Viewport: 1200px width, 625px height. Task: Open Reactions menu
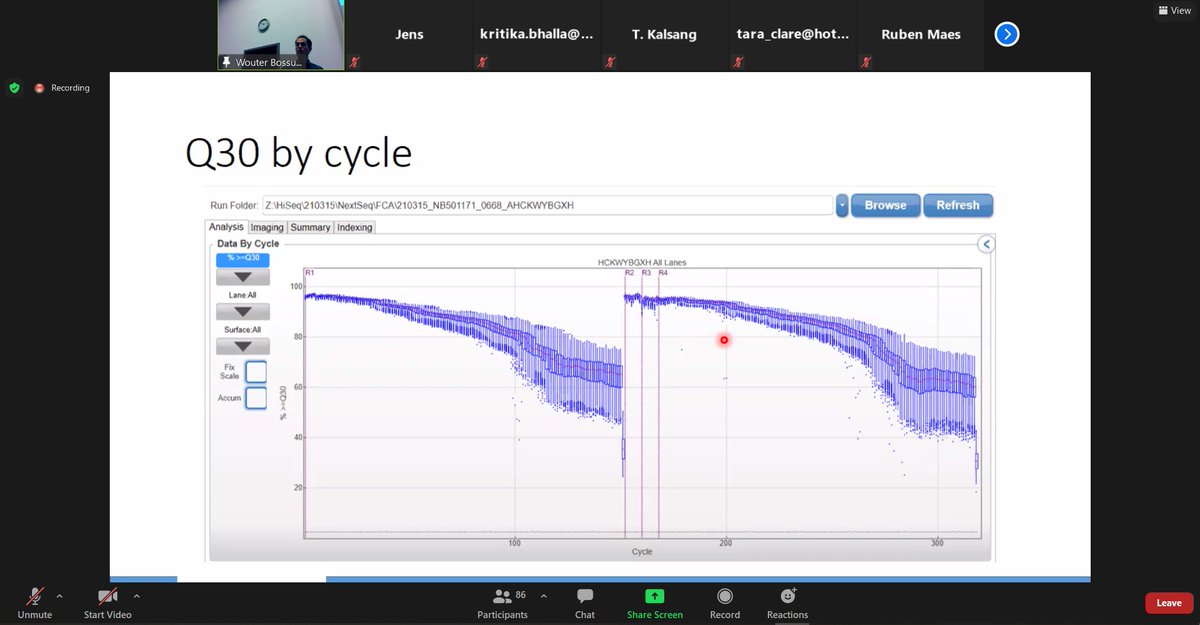click(787, 601)
